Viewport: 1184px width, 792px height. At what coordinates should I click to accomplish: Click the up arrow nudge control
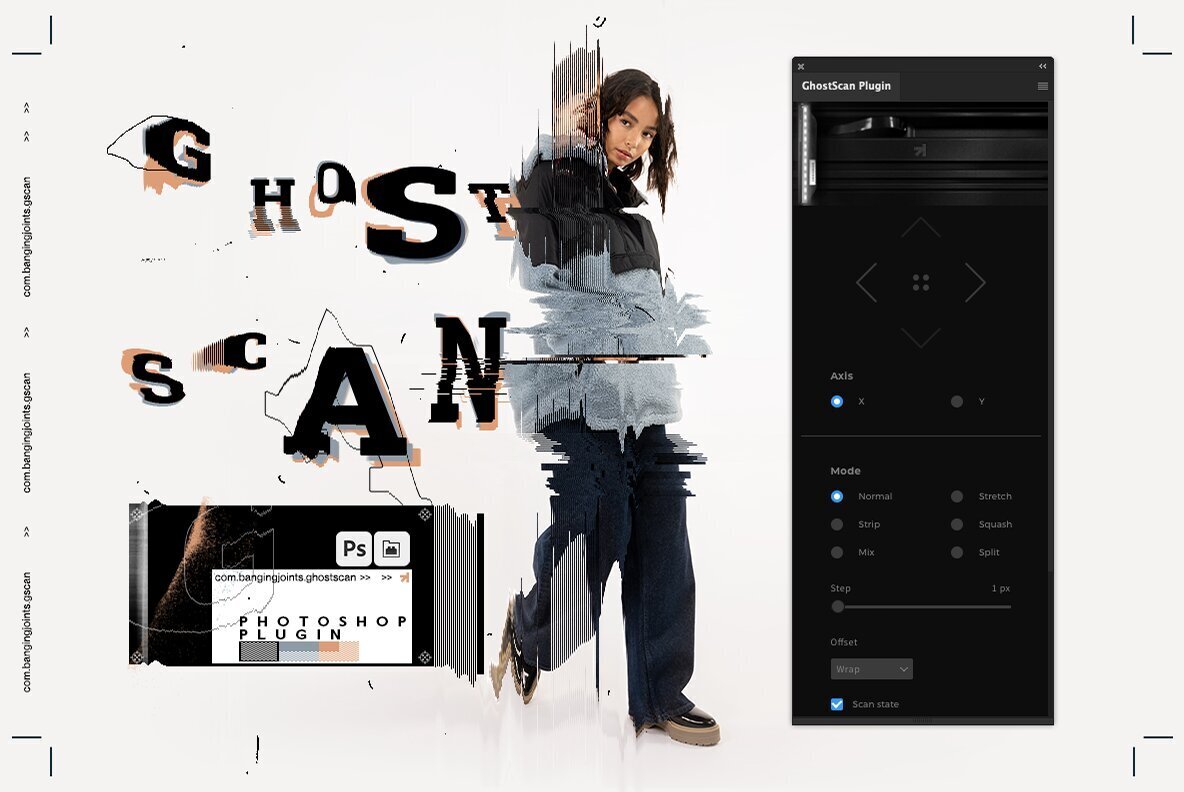921,228
